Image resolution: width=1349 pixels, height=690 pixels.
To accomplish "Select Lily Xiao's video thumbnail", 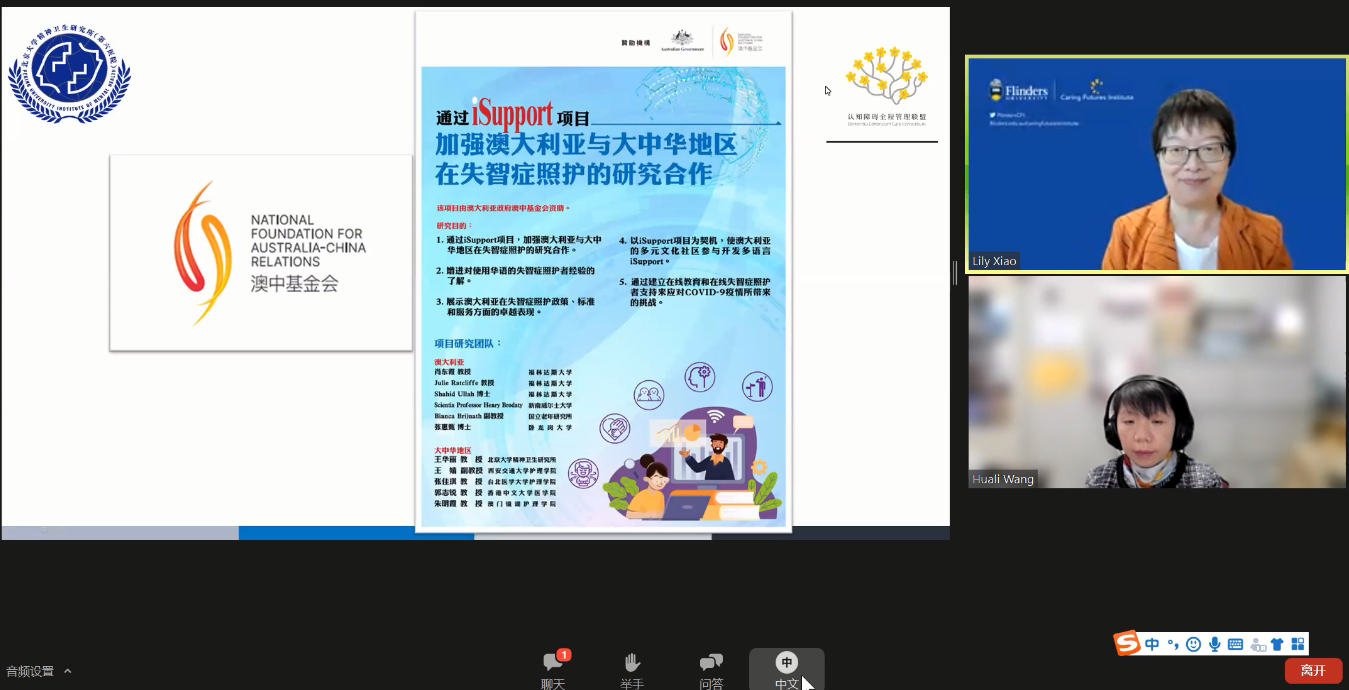I will [1156, 164].
